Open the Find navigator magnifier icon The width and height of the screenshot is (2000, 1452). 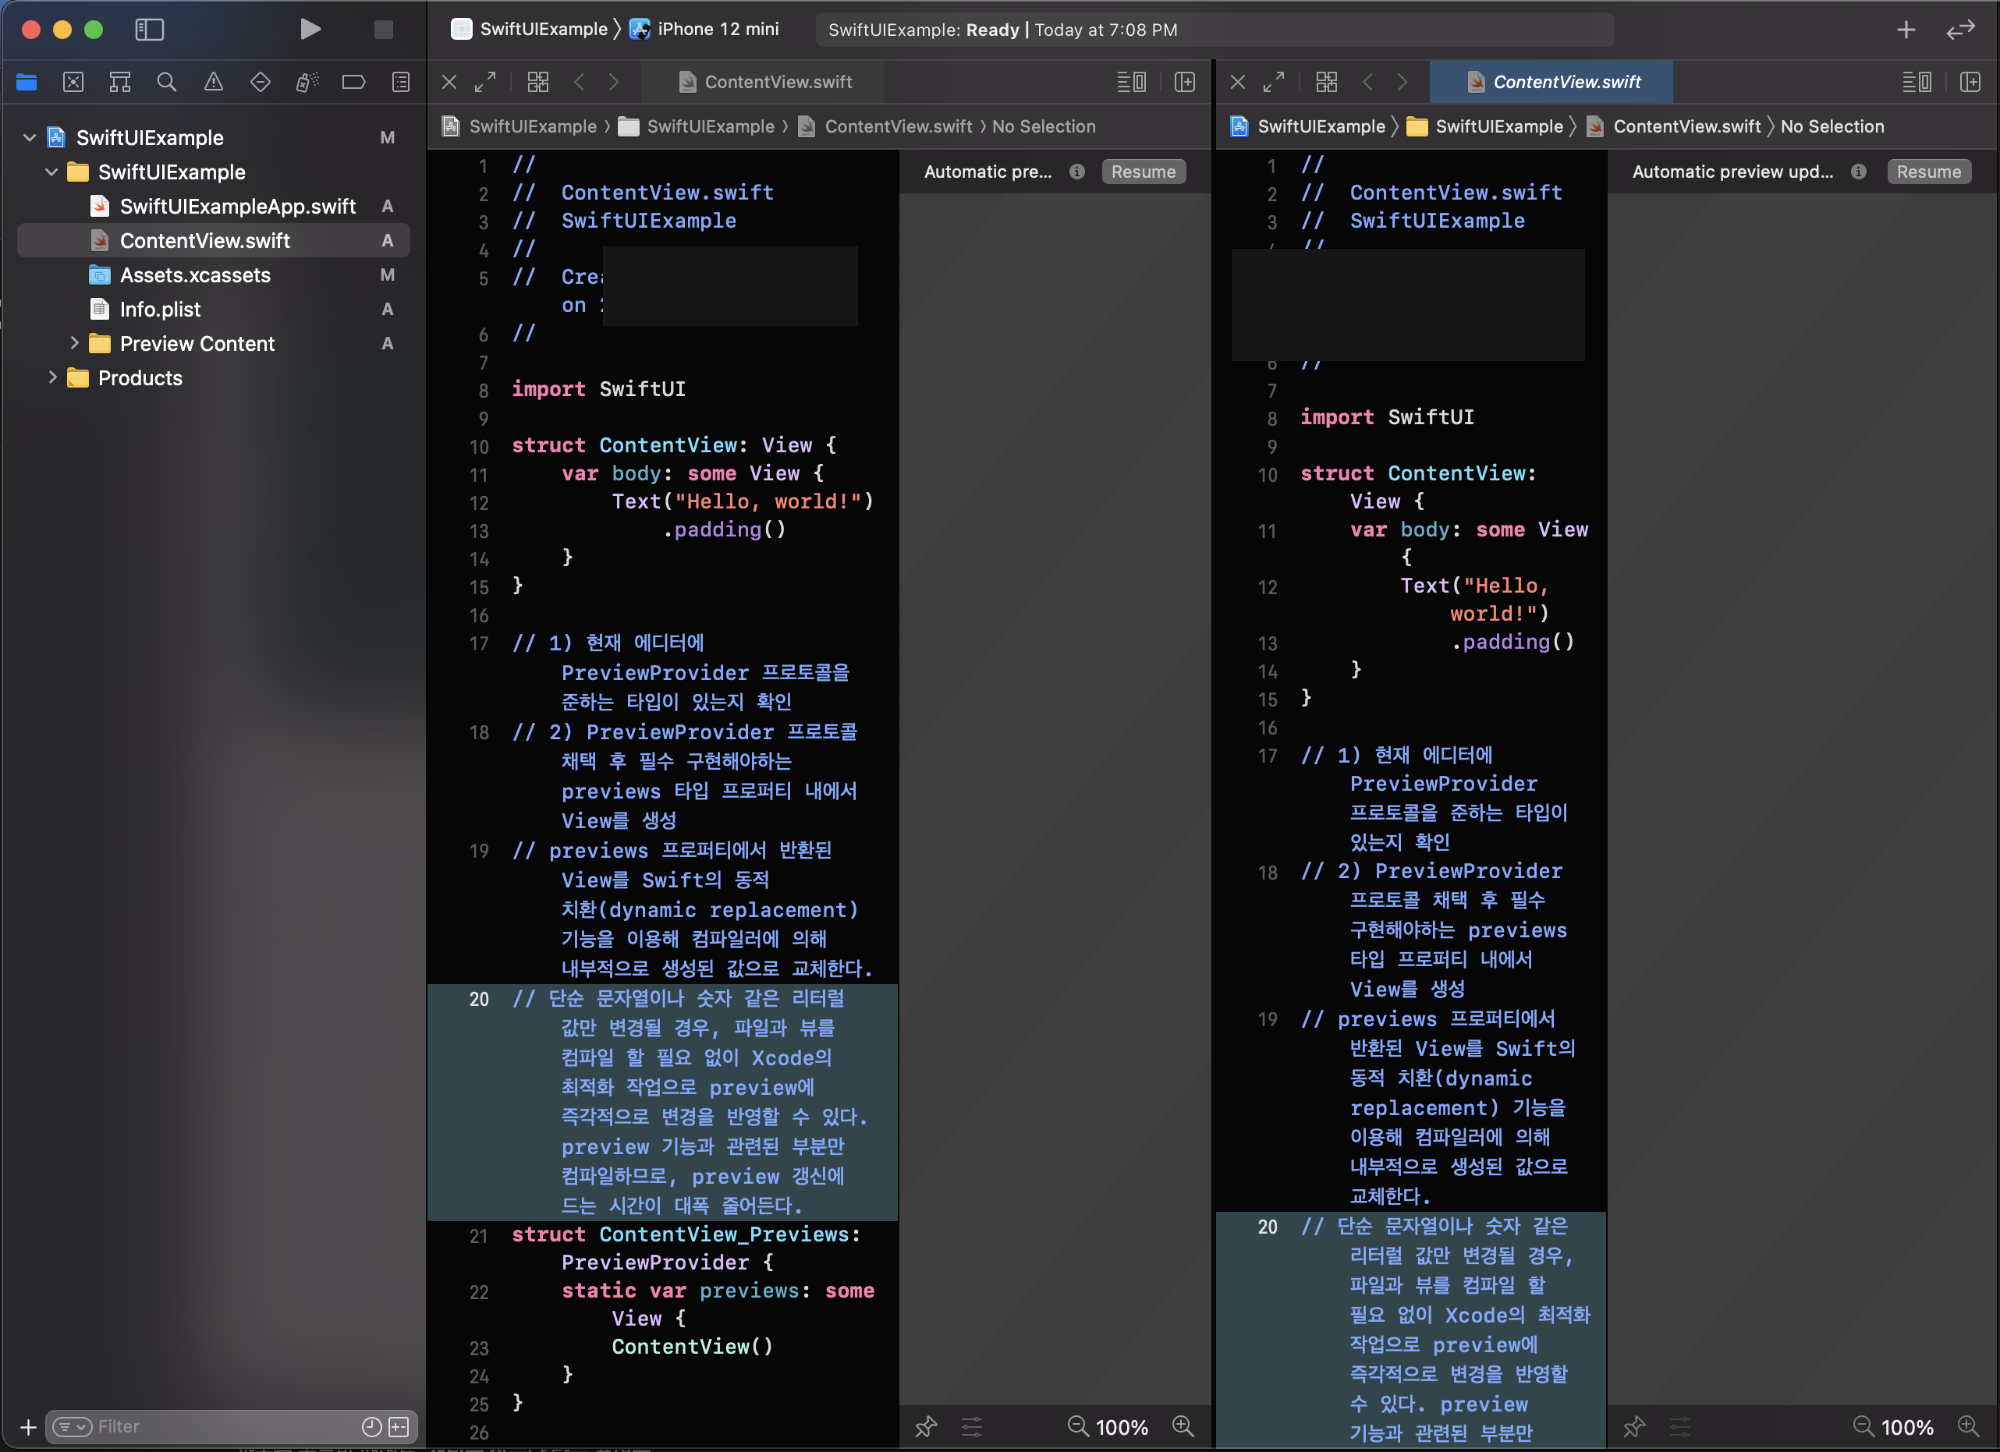point(167,82)
